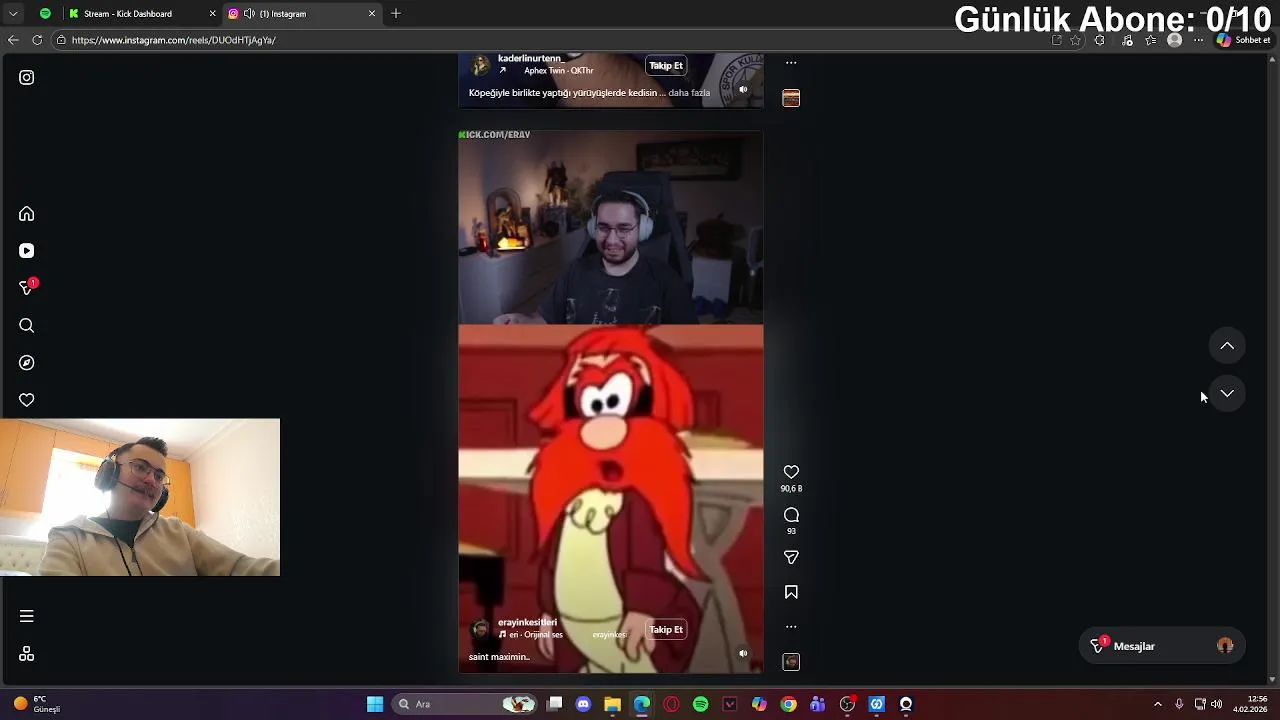This screenshot has width=1280, height=720.
Task: Save the erayinkesitleri reel with the bookmark icon
Action: point(791,592)
